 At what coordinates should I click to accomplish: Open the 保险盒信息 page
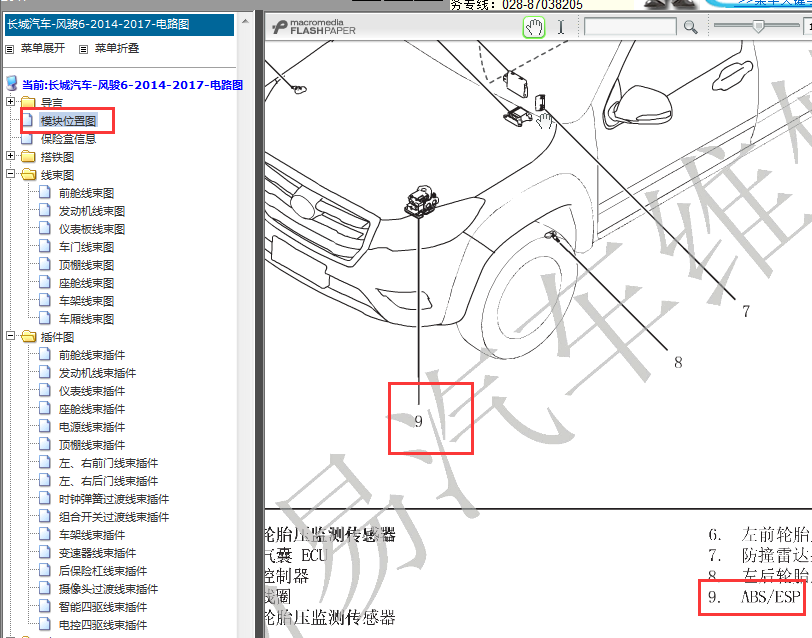coord(68,139)
